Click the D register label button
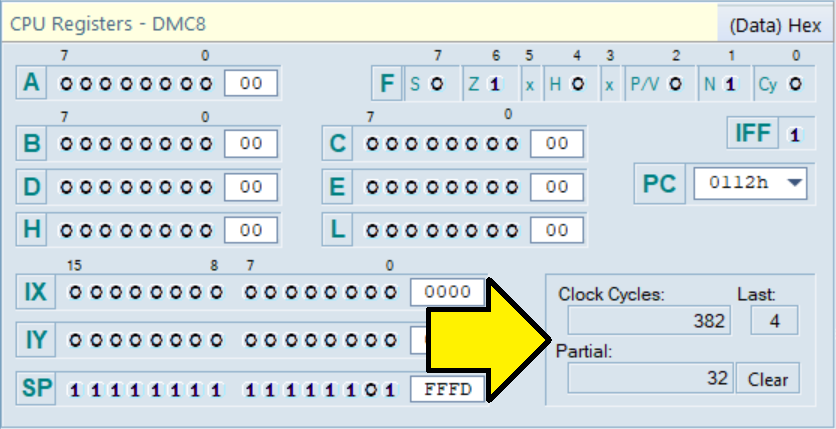The height and width of the screenshot is (429, 836). tap(31, 187)
